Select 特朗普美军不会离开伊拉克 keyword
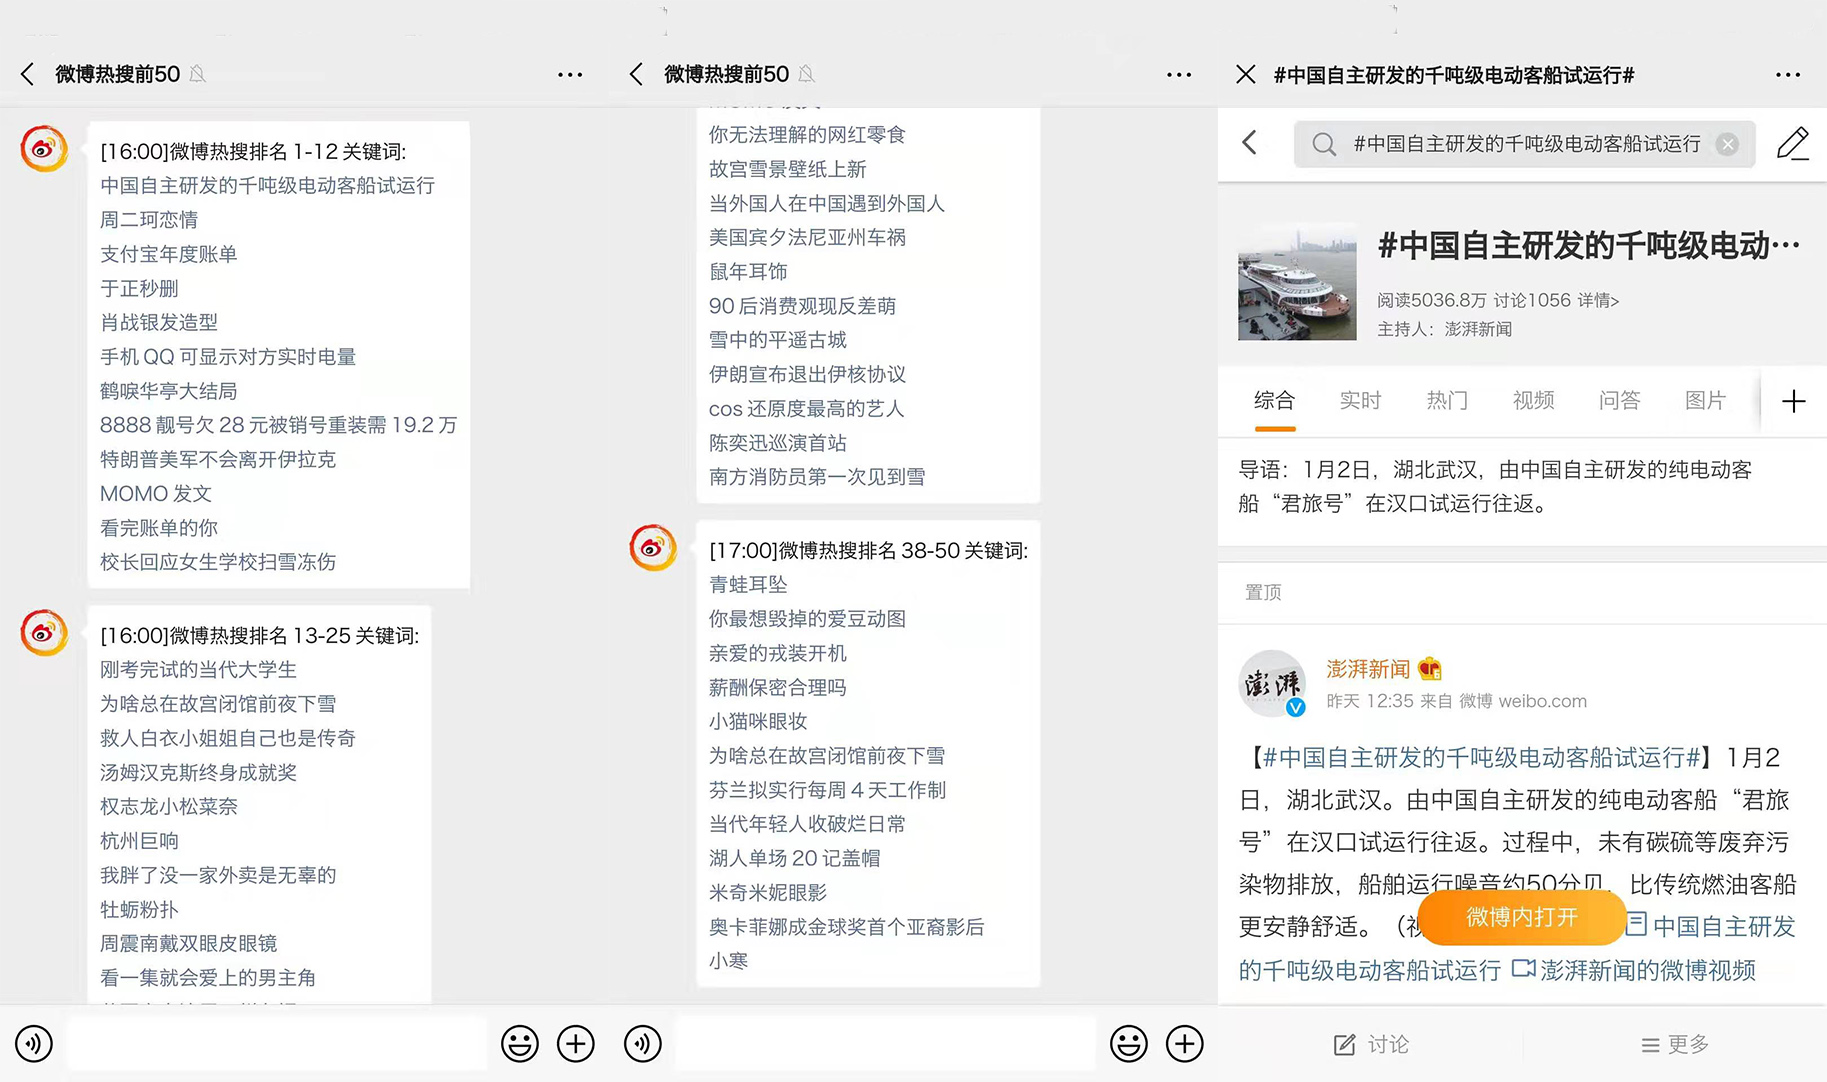This screenshot has height=1082, width=1827. click(x=218, y=460)
